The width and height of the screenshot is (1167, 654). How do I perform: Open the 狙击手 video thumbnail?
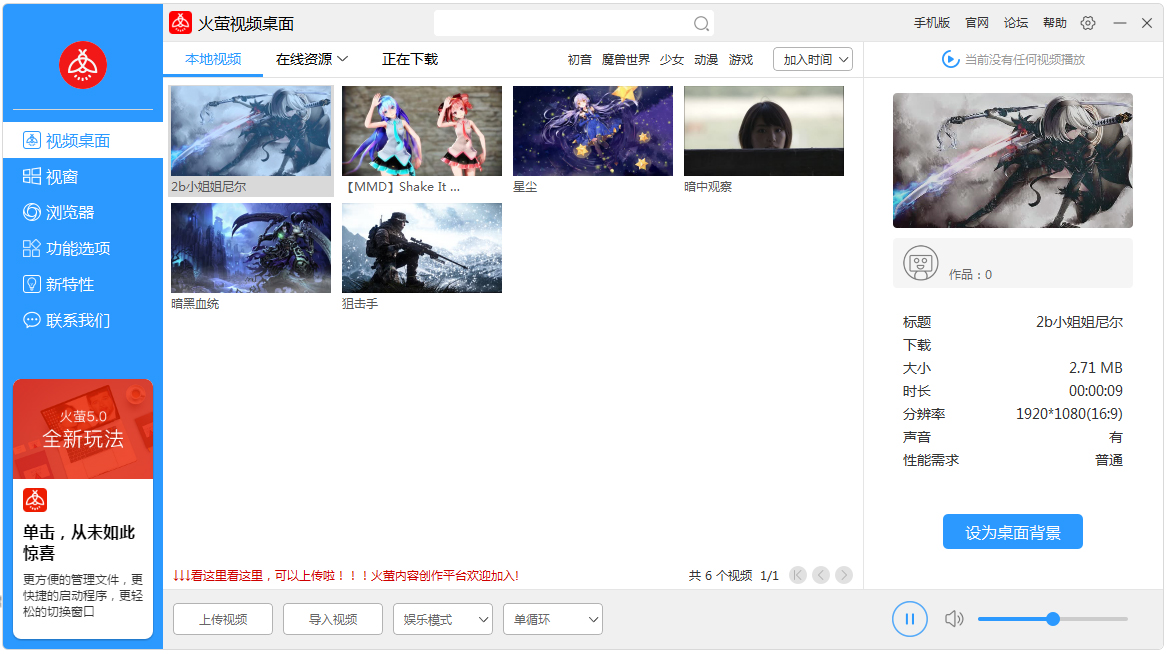pyautogui.click(x=421, y=248)
